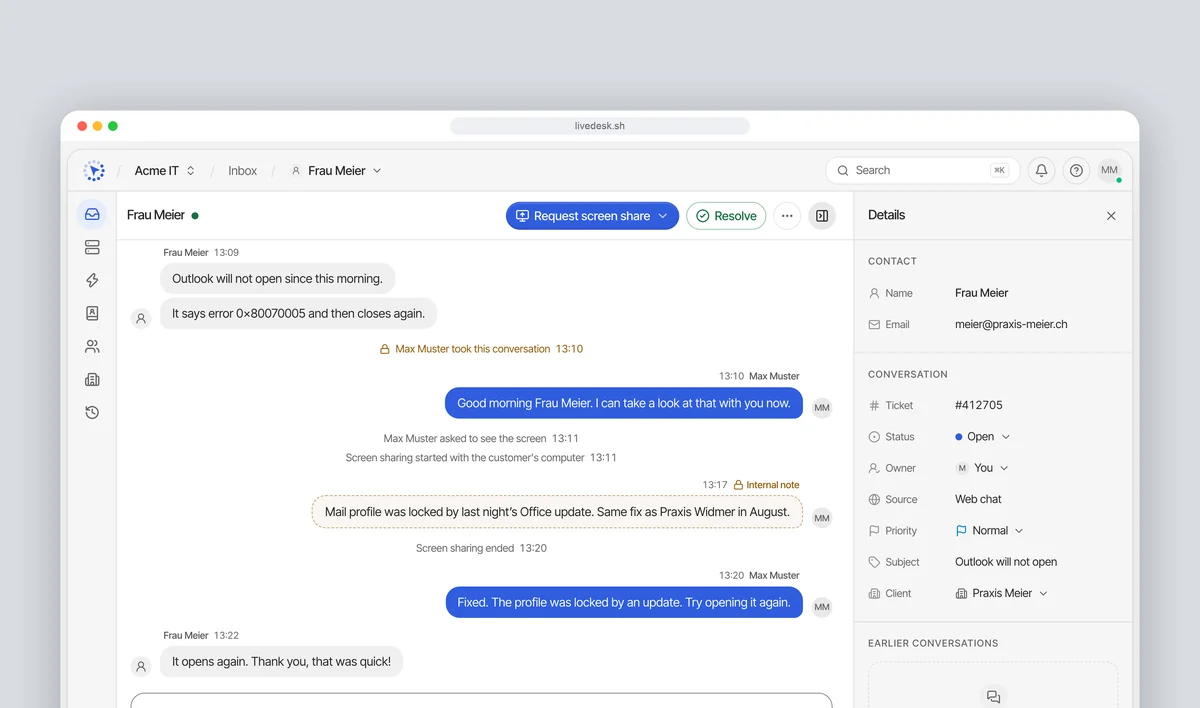Click the Good morning Frau Meier reply bubble

coord(624,403)
